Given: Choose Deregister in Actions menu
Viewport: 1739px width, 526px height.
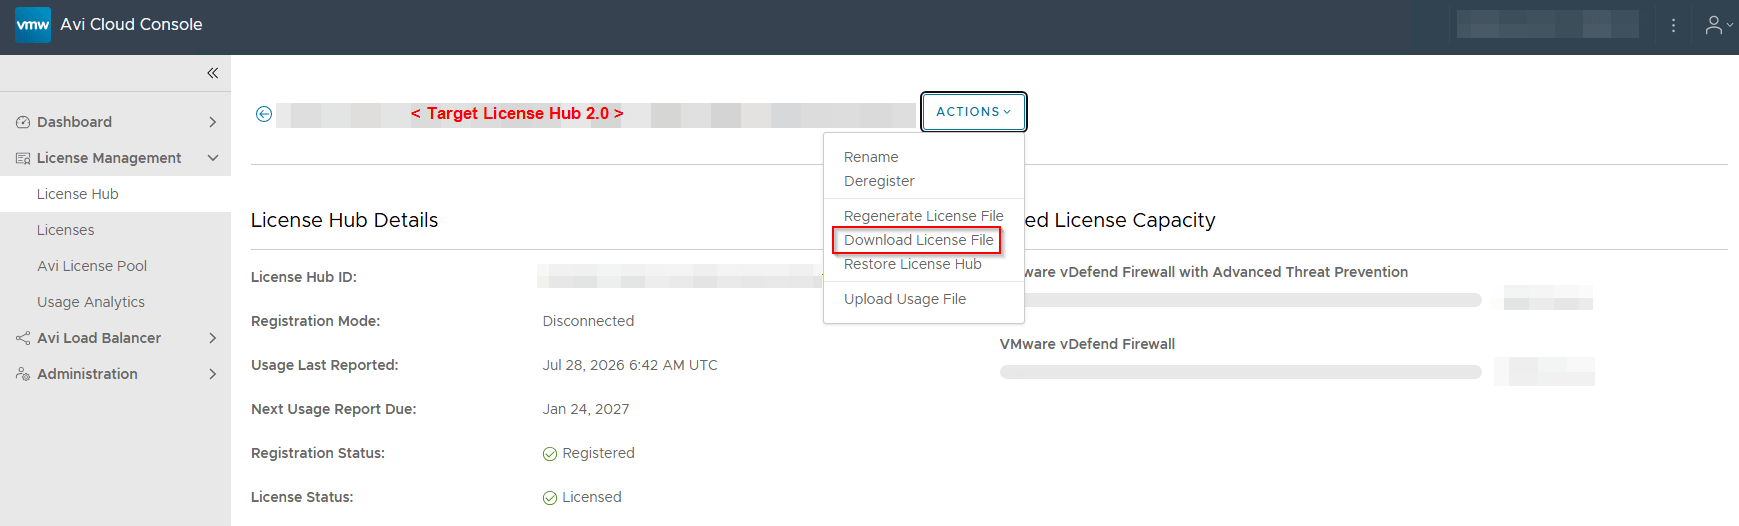Looking at the screenshot, I should pos(879,181).
